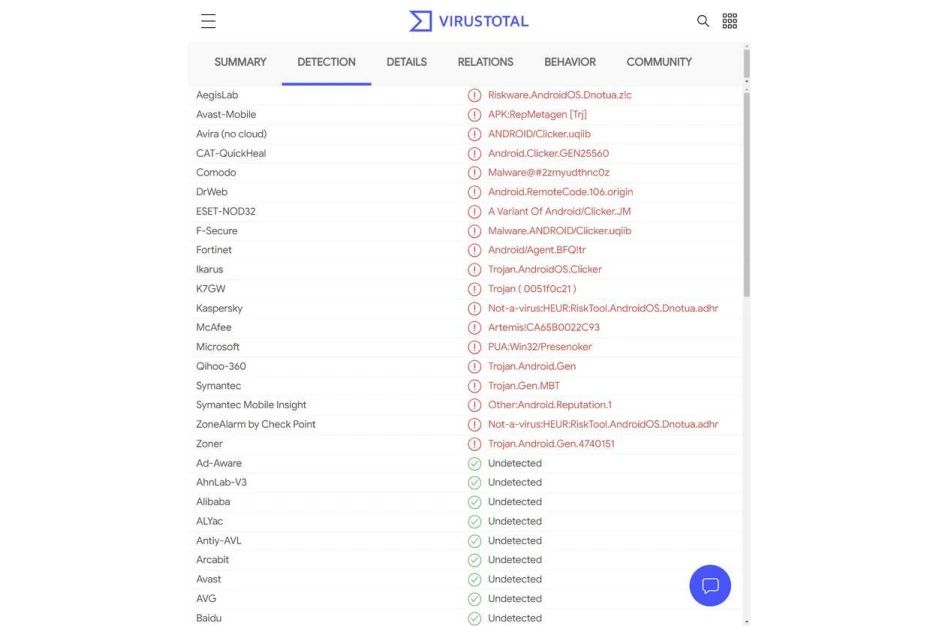Open the Relations tab
939x626 pixels.
[x=485, y=62]
